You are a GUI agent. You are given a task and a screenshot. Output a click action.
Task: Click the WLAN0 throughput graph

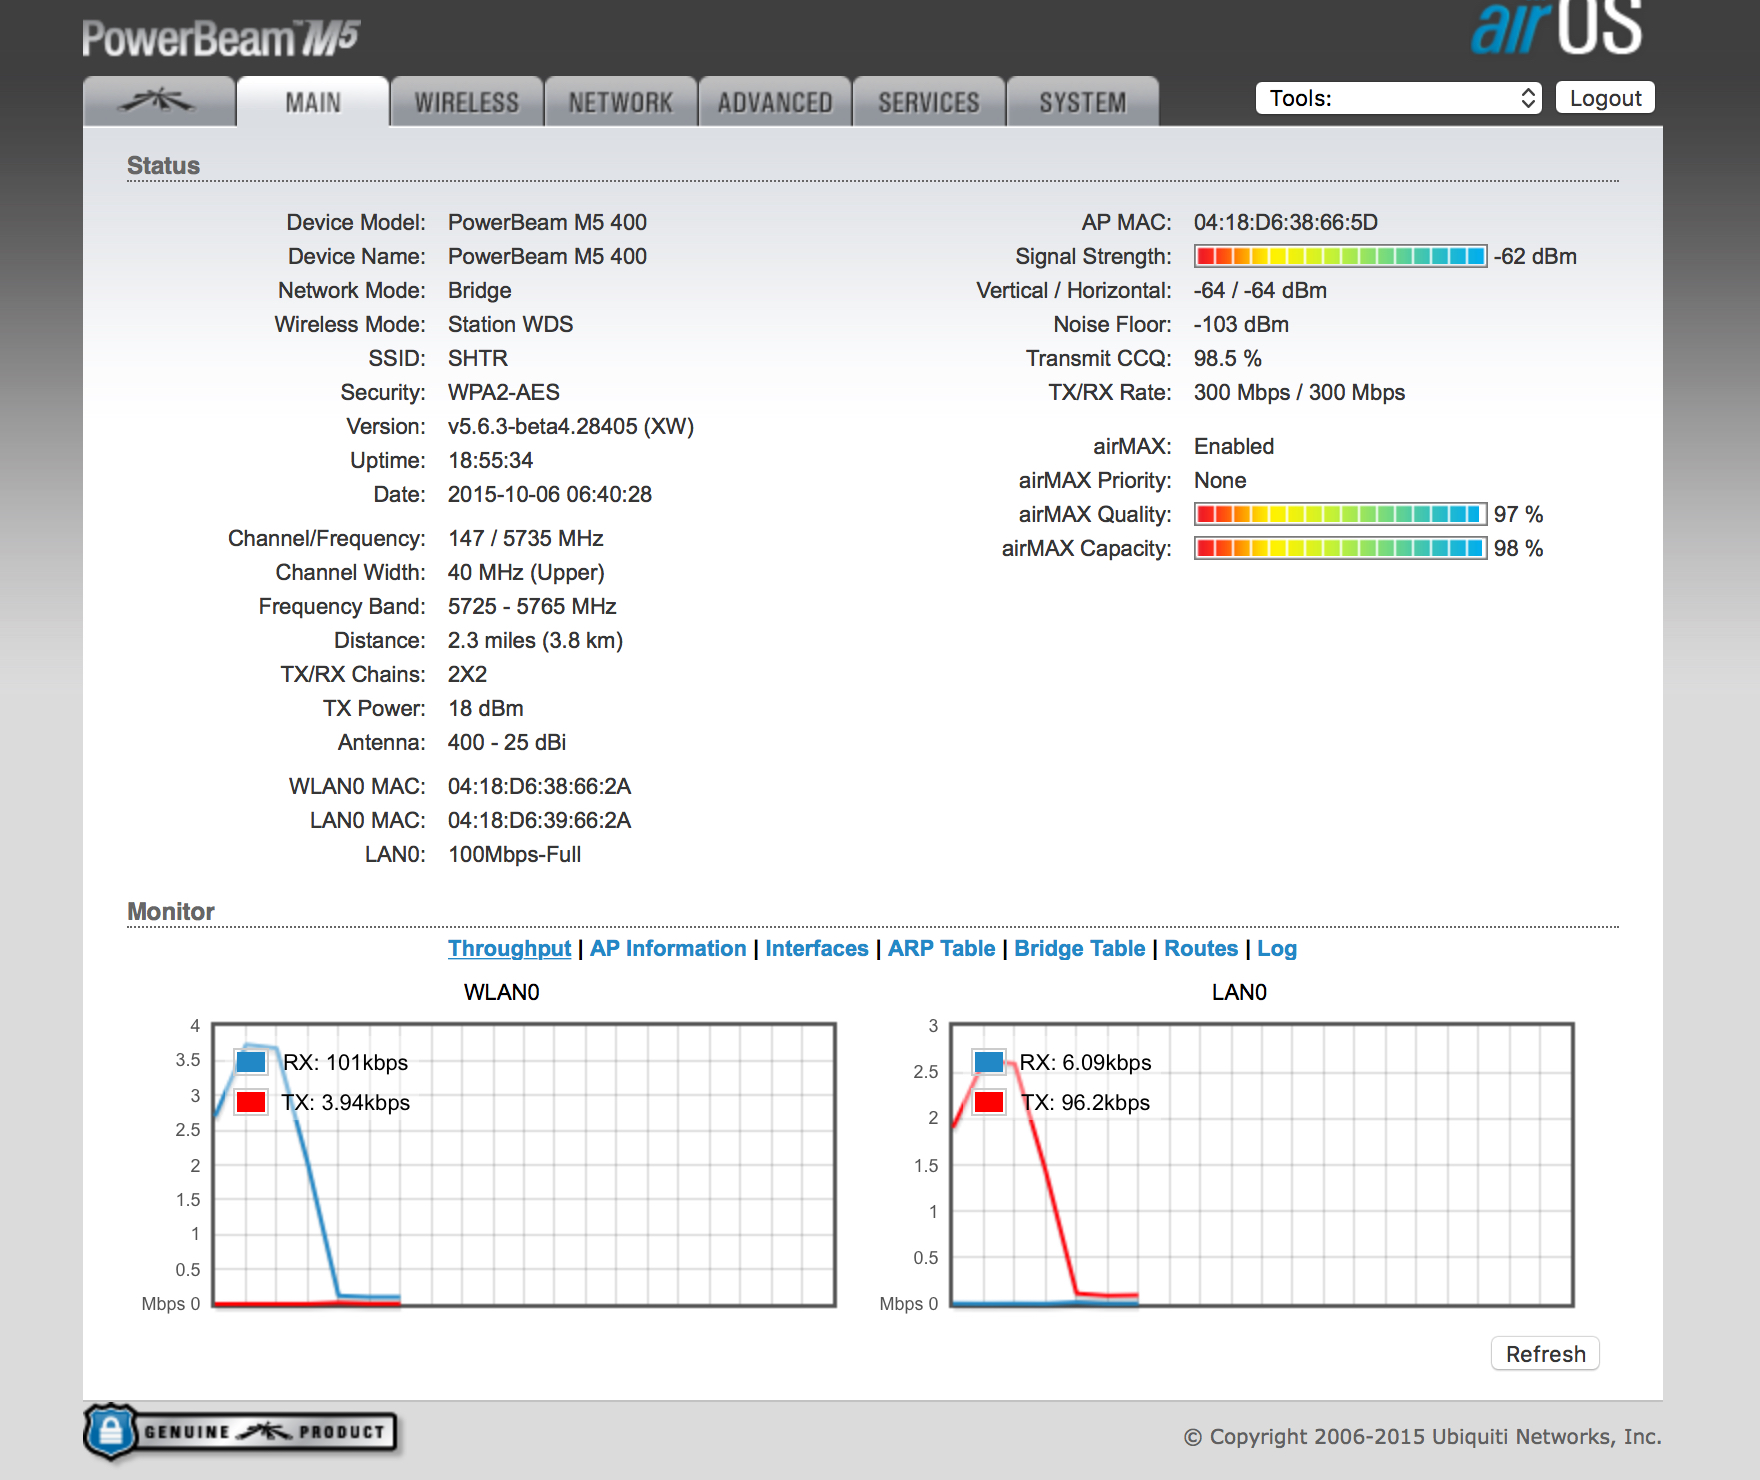coord(524,1164)
